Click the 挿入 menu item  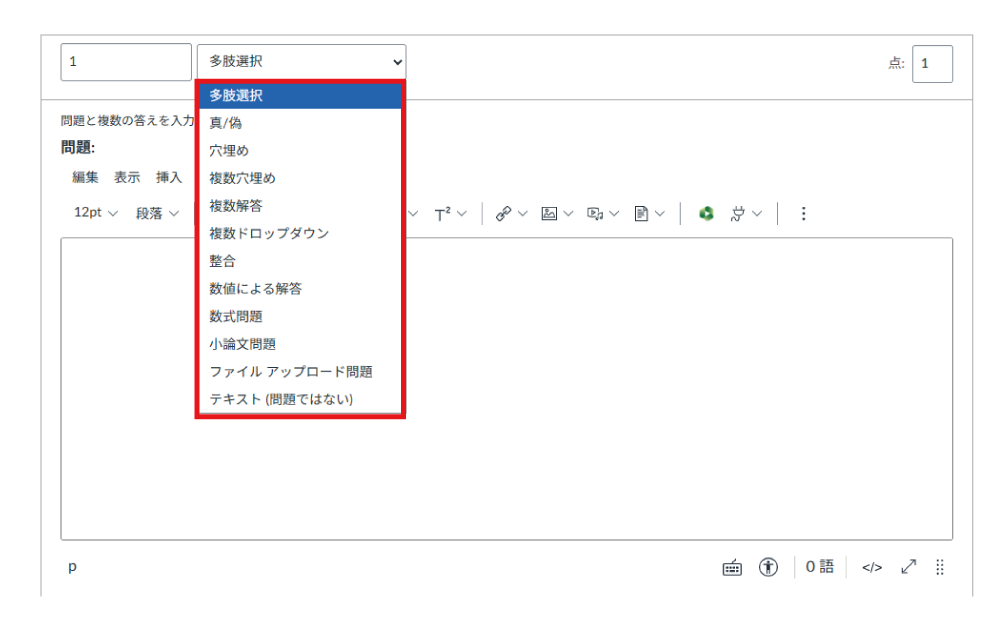pos(167,176)
